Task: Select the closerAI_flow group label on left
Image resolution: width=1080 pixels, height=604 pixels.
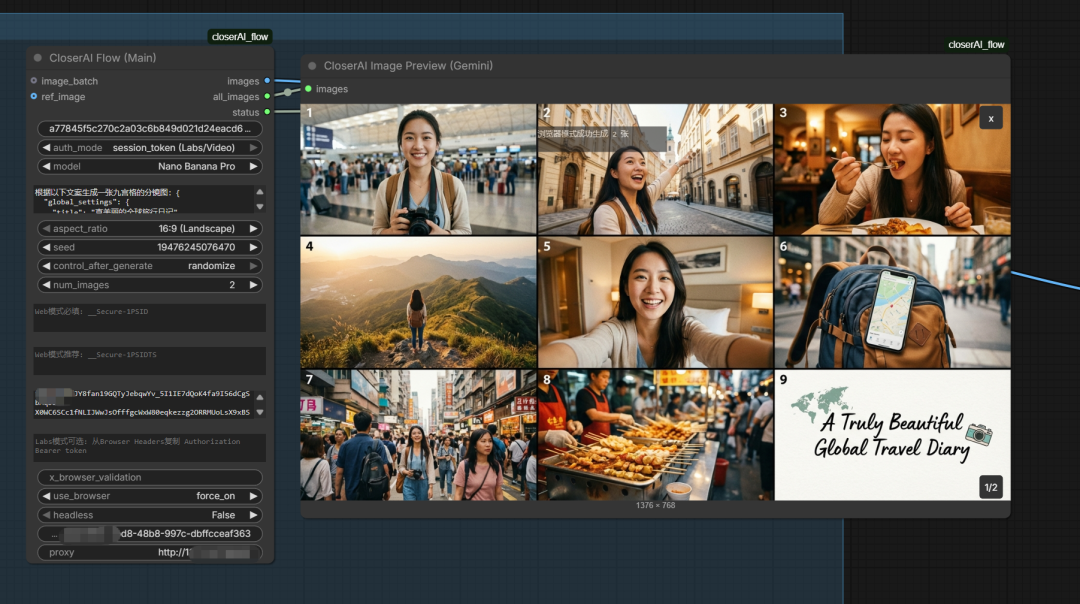Action: pyautogui.click(x=240, y=37)
